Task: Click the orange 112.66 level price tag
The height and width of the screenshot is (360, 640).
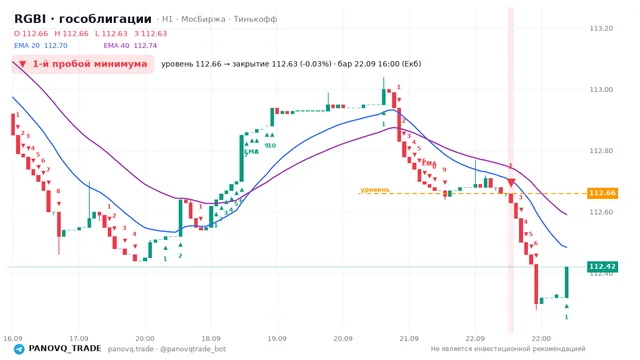Action: 602,193
